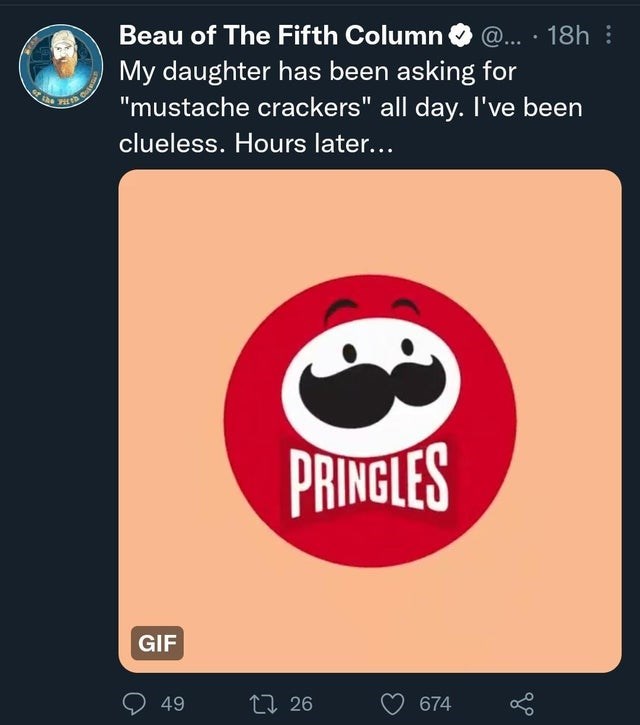Click the retweet count 26
The width and height of the screenshot is (640, 725).
coord(301,704)
